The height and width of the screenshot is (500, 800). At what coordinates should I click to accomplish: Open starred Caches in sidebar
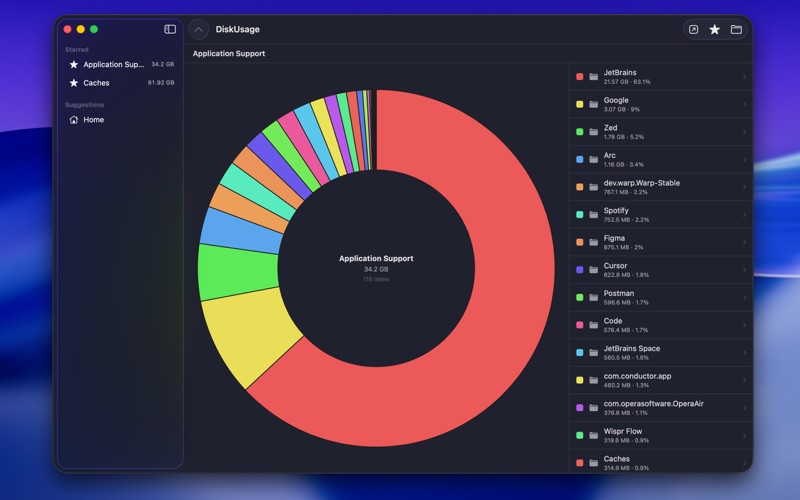click(120, 83)
